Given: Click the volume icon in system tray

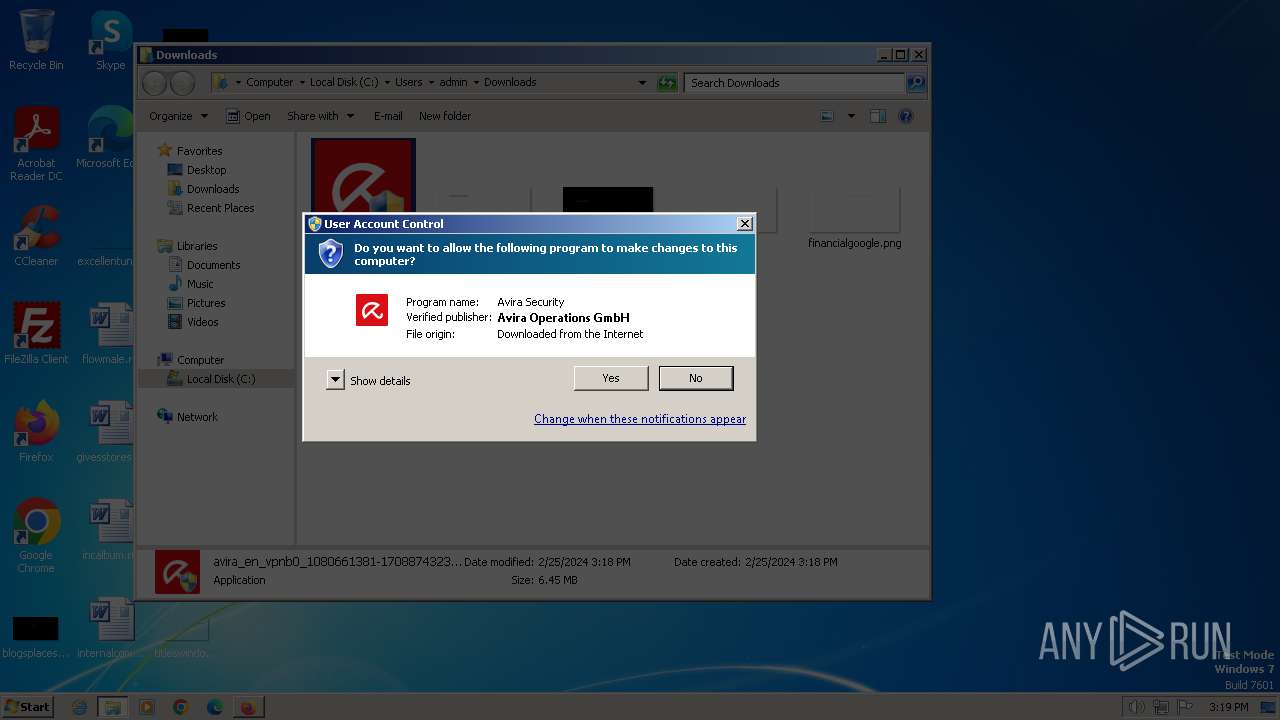Looking at the screenshot, I should pos(1136,707).
